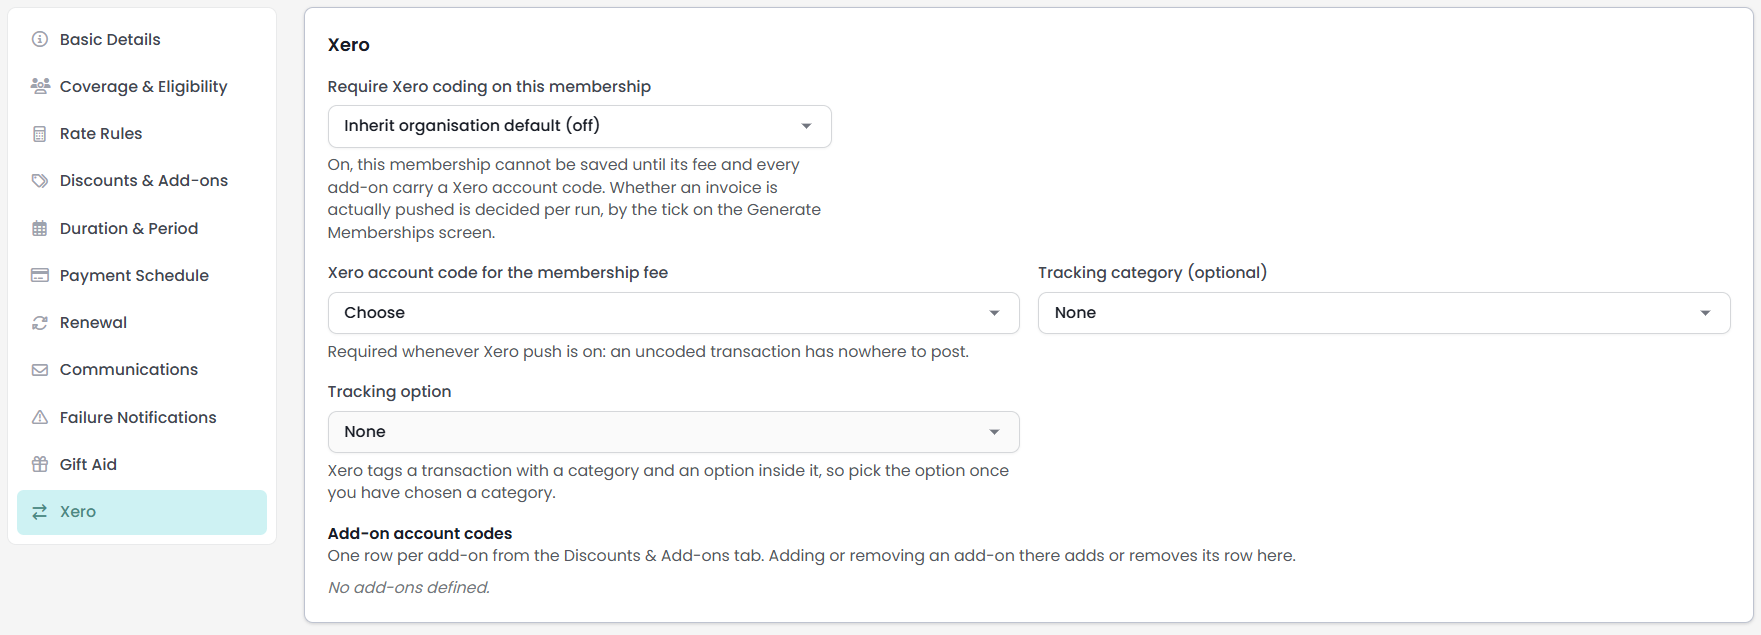Click the Discounts & Add-ons tag icon
1761x635 pixels.
click(x=40, y=181)
